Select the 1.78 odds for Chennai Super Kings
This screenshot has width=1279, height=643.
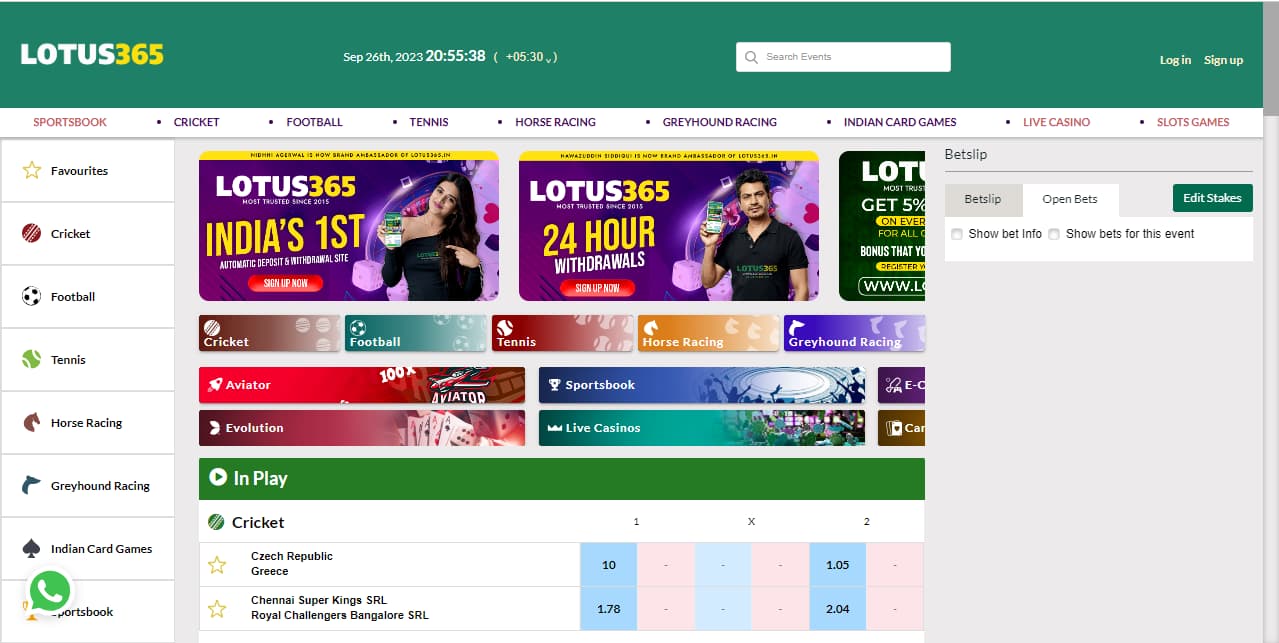click(608, 608)
